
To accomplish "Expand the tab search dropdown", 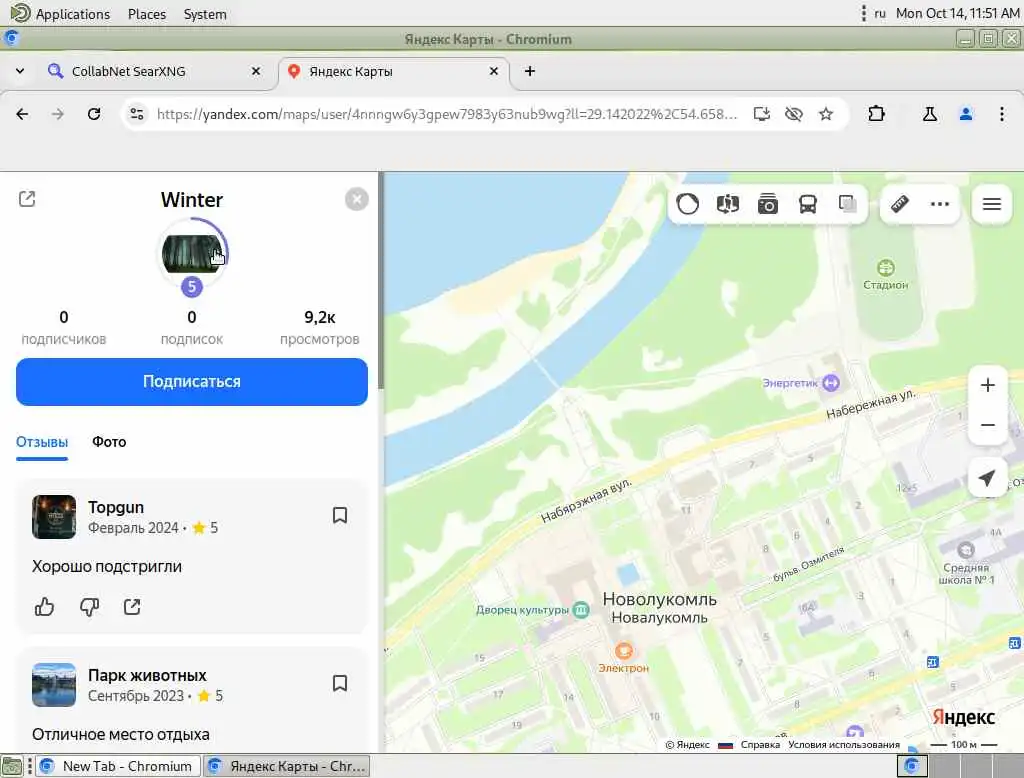I will pyautogui.click(x=20, y=71).
